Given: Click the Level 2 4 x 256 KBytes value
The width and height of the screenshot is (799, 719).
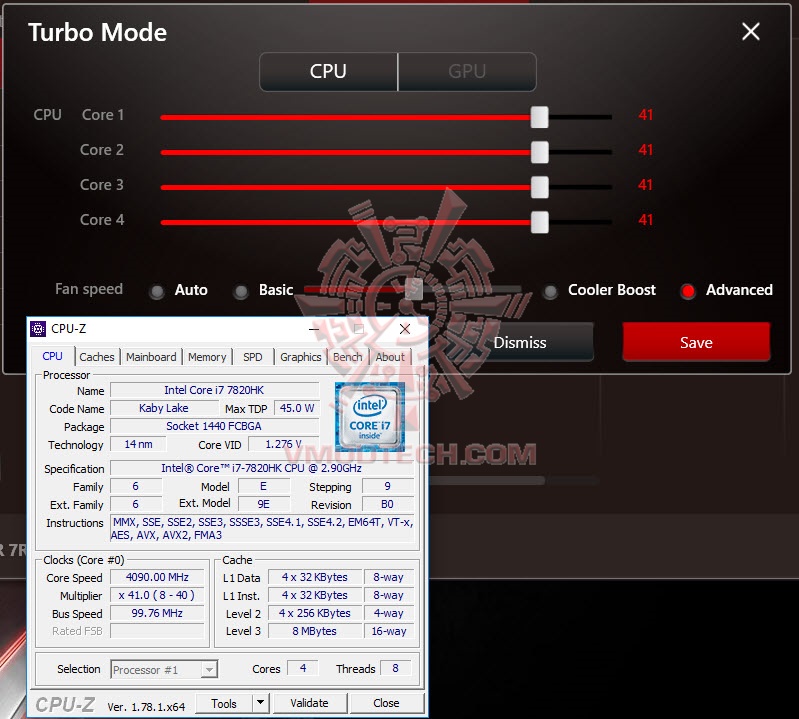Looking at the screenshot, I should (x=315, y=613).
